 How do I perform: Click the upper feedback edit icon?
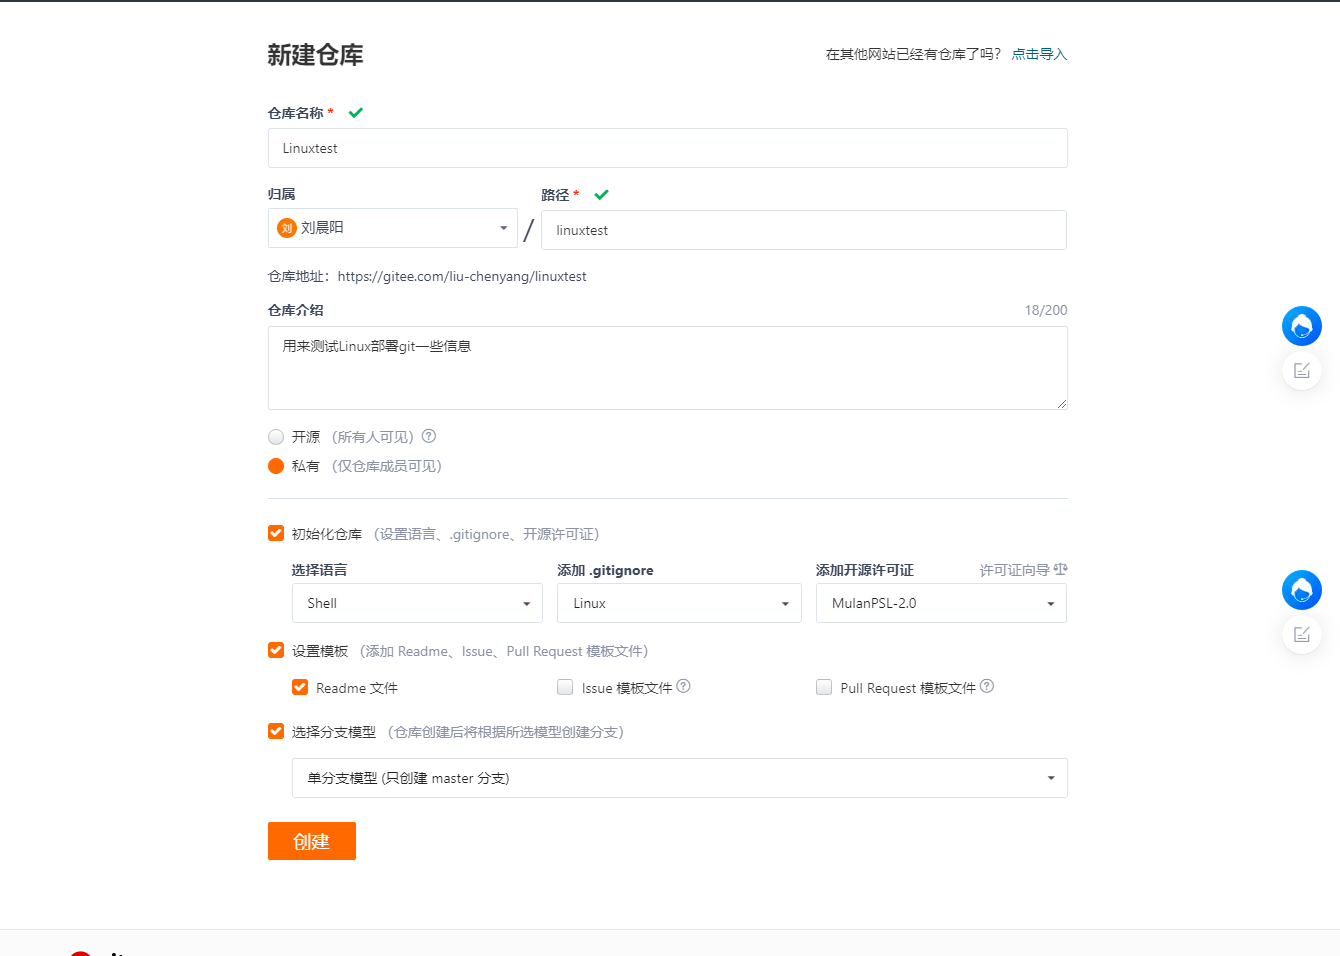click(1302, 371)
